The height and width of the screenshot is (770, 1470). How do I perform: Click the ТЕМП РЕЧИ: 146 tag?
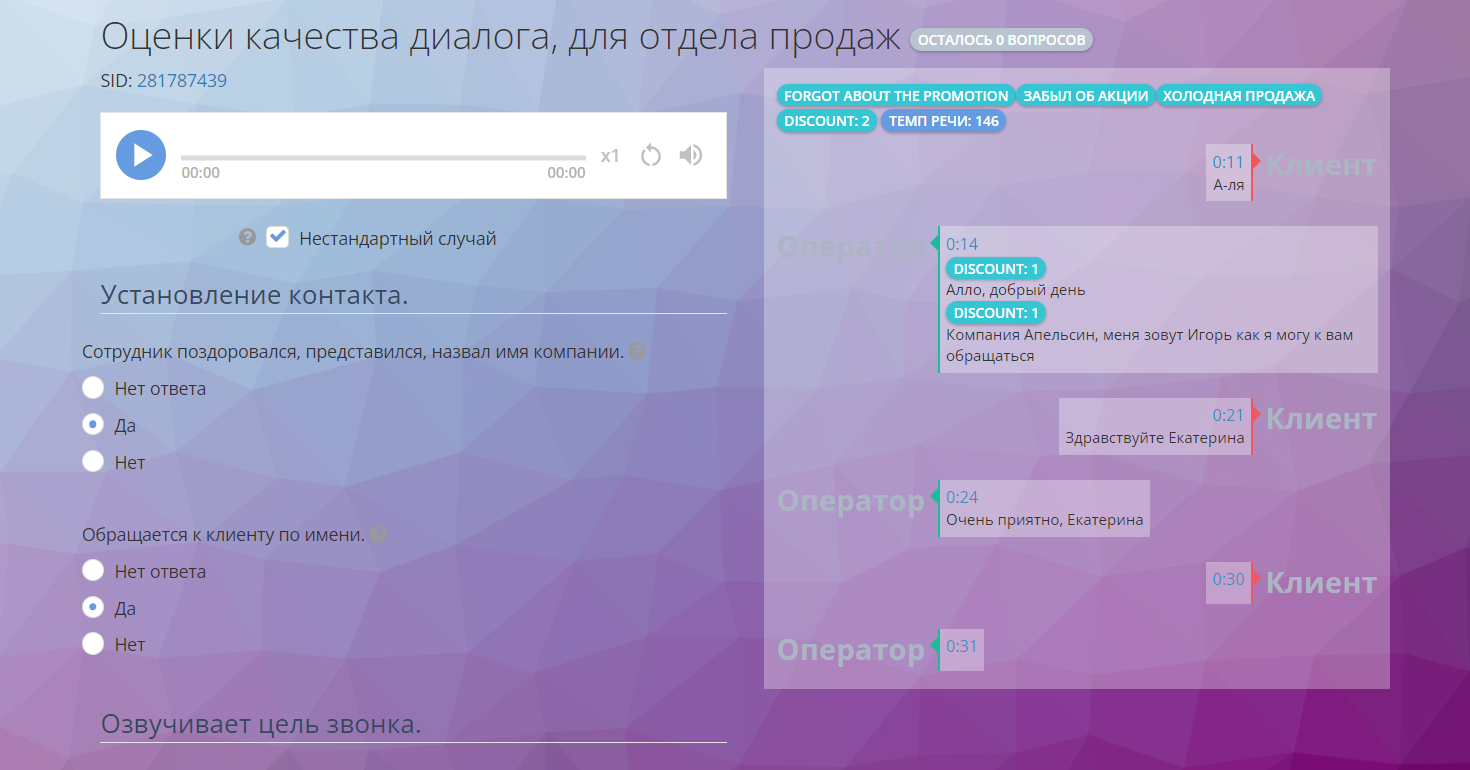click(944, 121)
